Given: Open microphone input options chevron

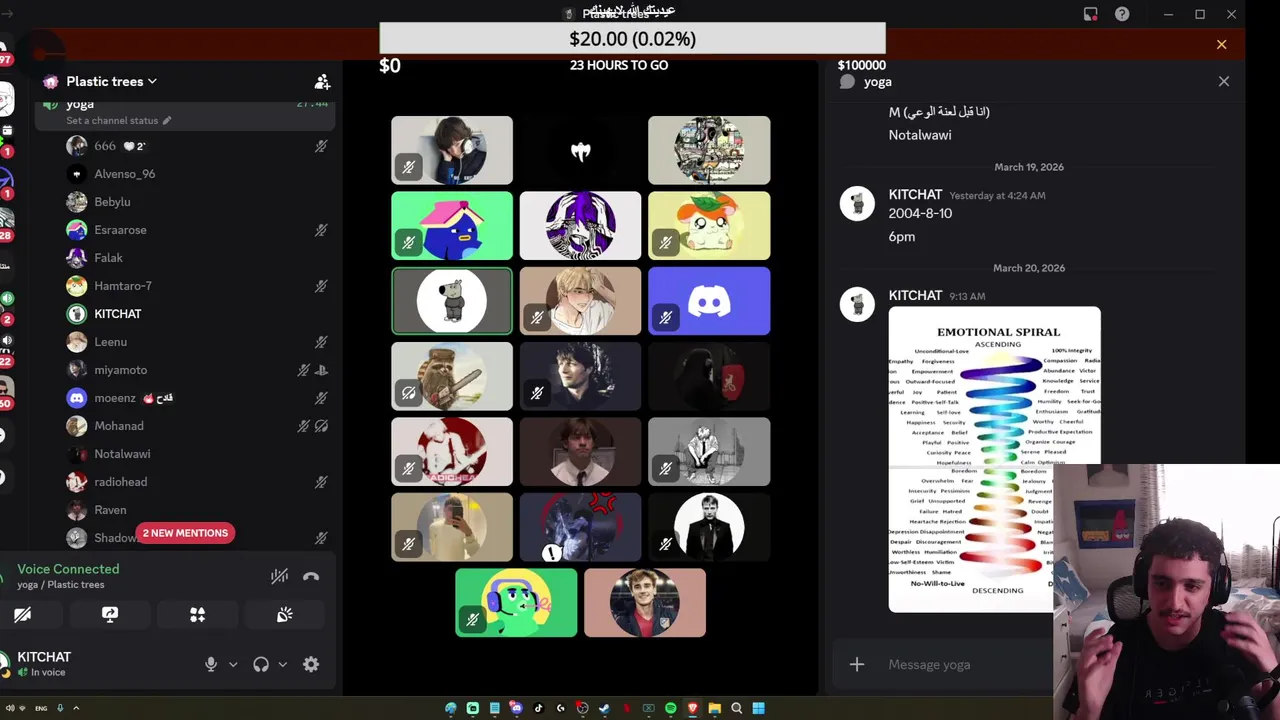Looking at the screenshot, I should click(233, 664).
